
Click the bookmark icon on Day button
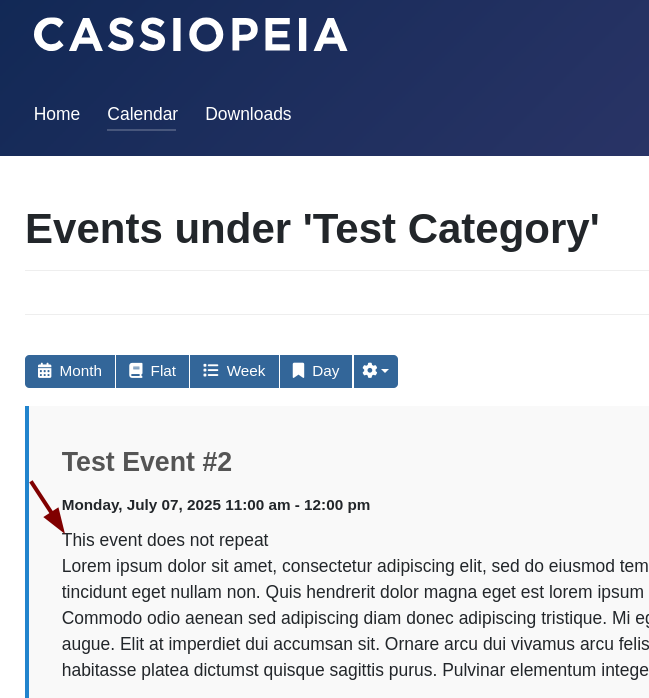pos(298,371)
